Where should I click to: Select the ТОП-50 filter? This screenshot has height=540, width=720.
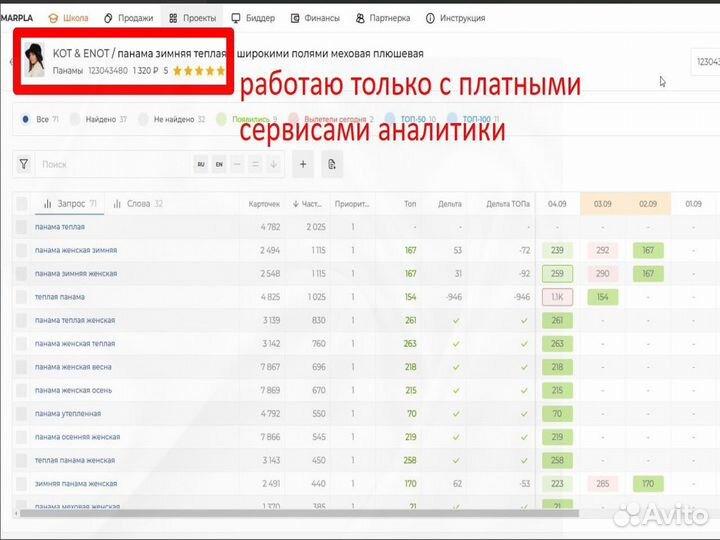410,119
